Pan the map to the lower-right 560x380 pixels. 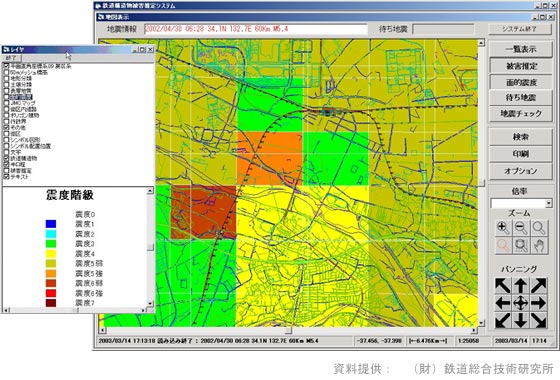(x=539, y=320)
